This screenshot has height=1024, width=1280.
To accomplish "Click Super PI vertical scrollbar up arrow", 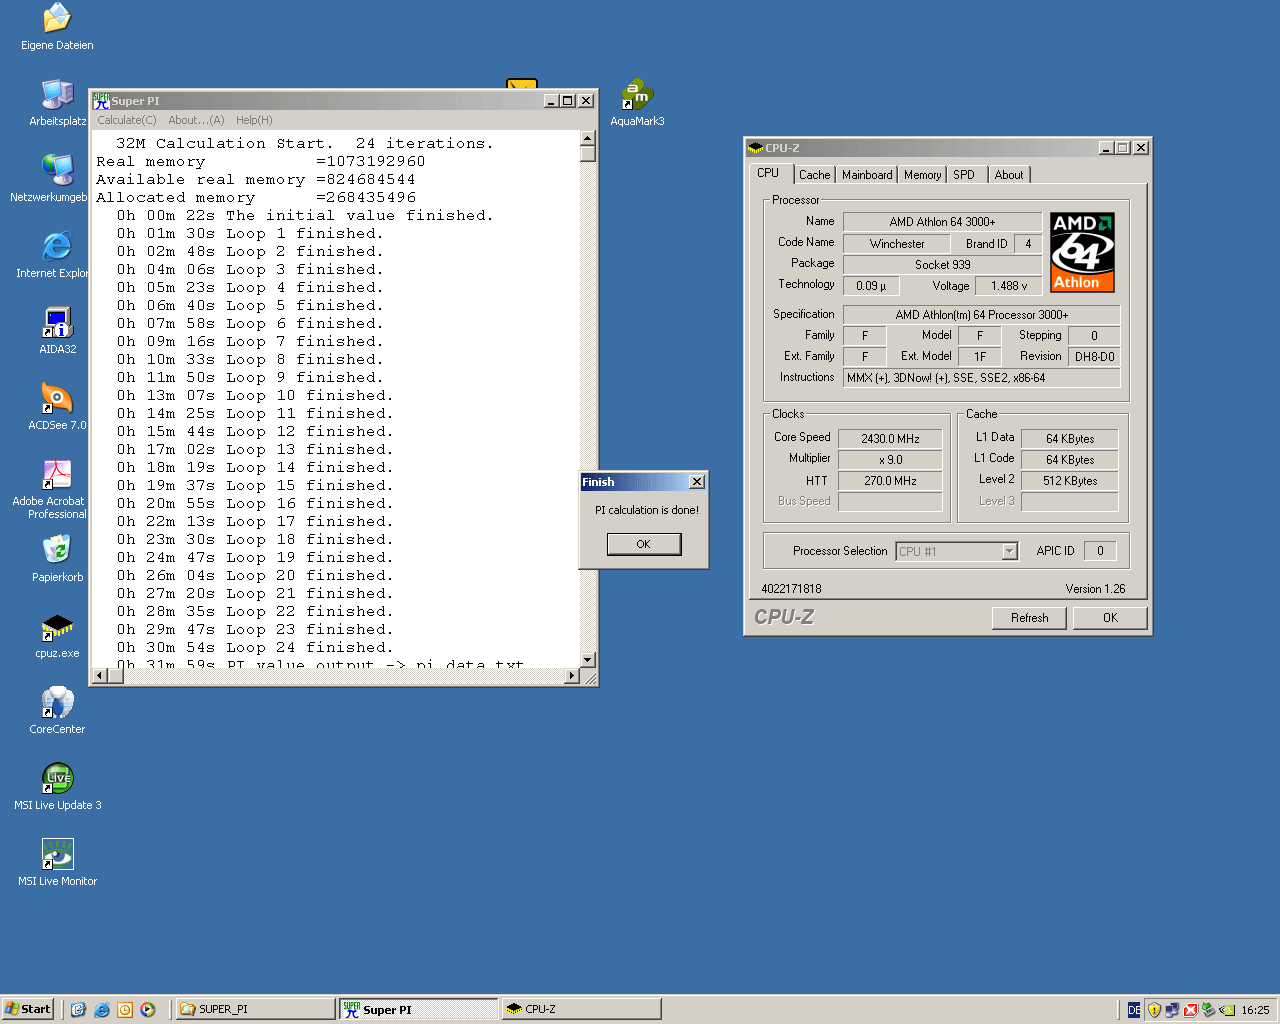I will pyautogui.click(x=588, y=139).
